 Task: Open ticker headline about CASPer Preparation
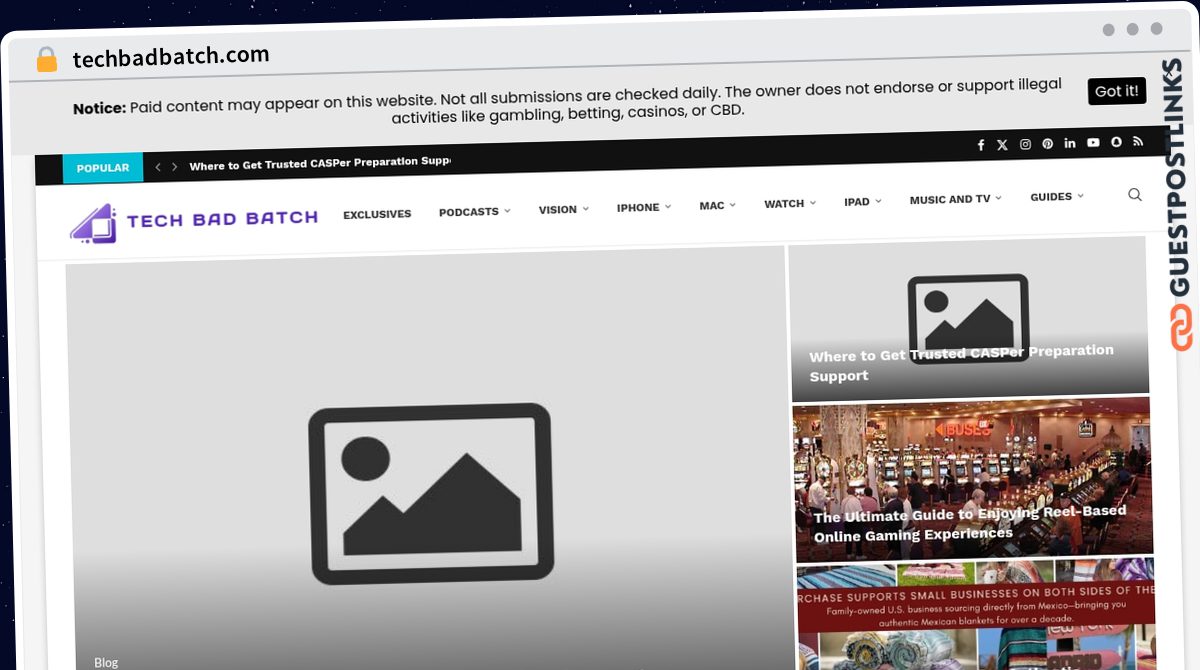click(320, 164)
